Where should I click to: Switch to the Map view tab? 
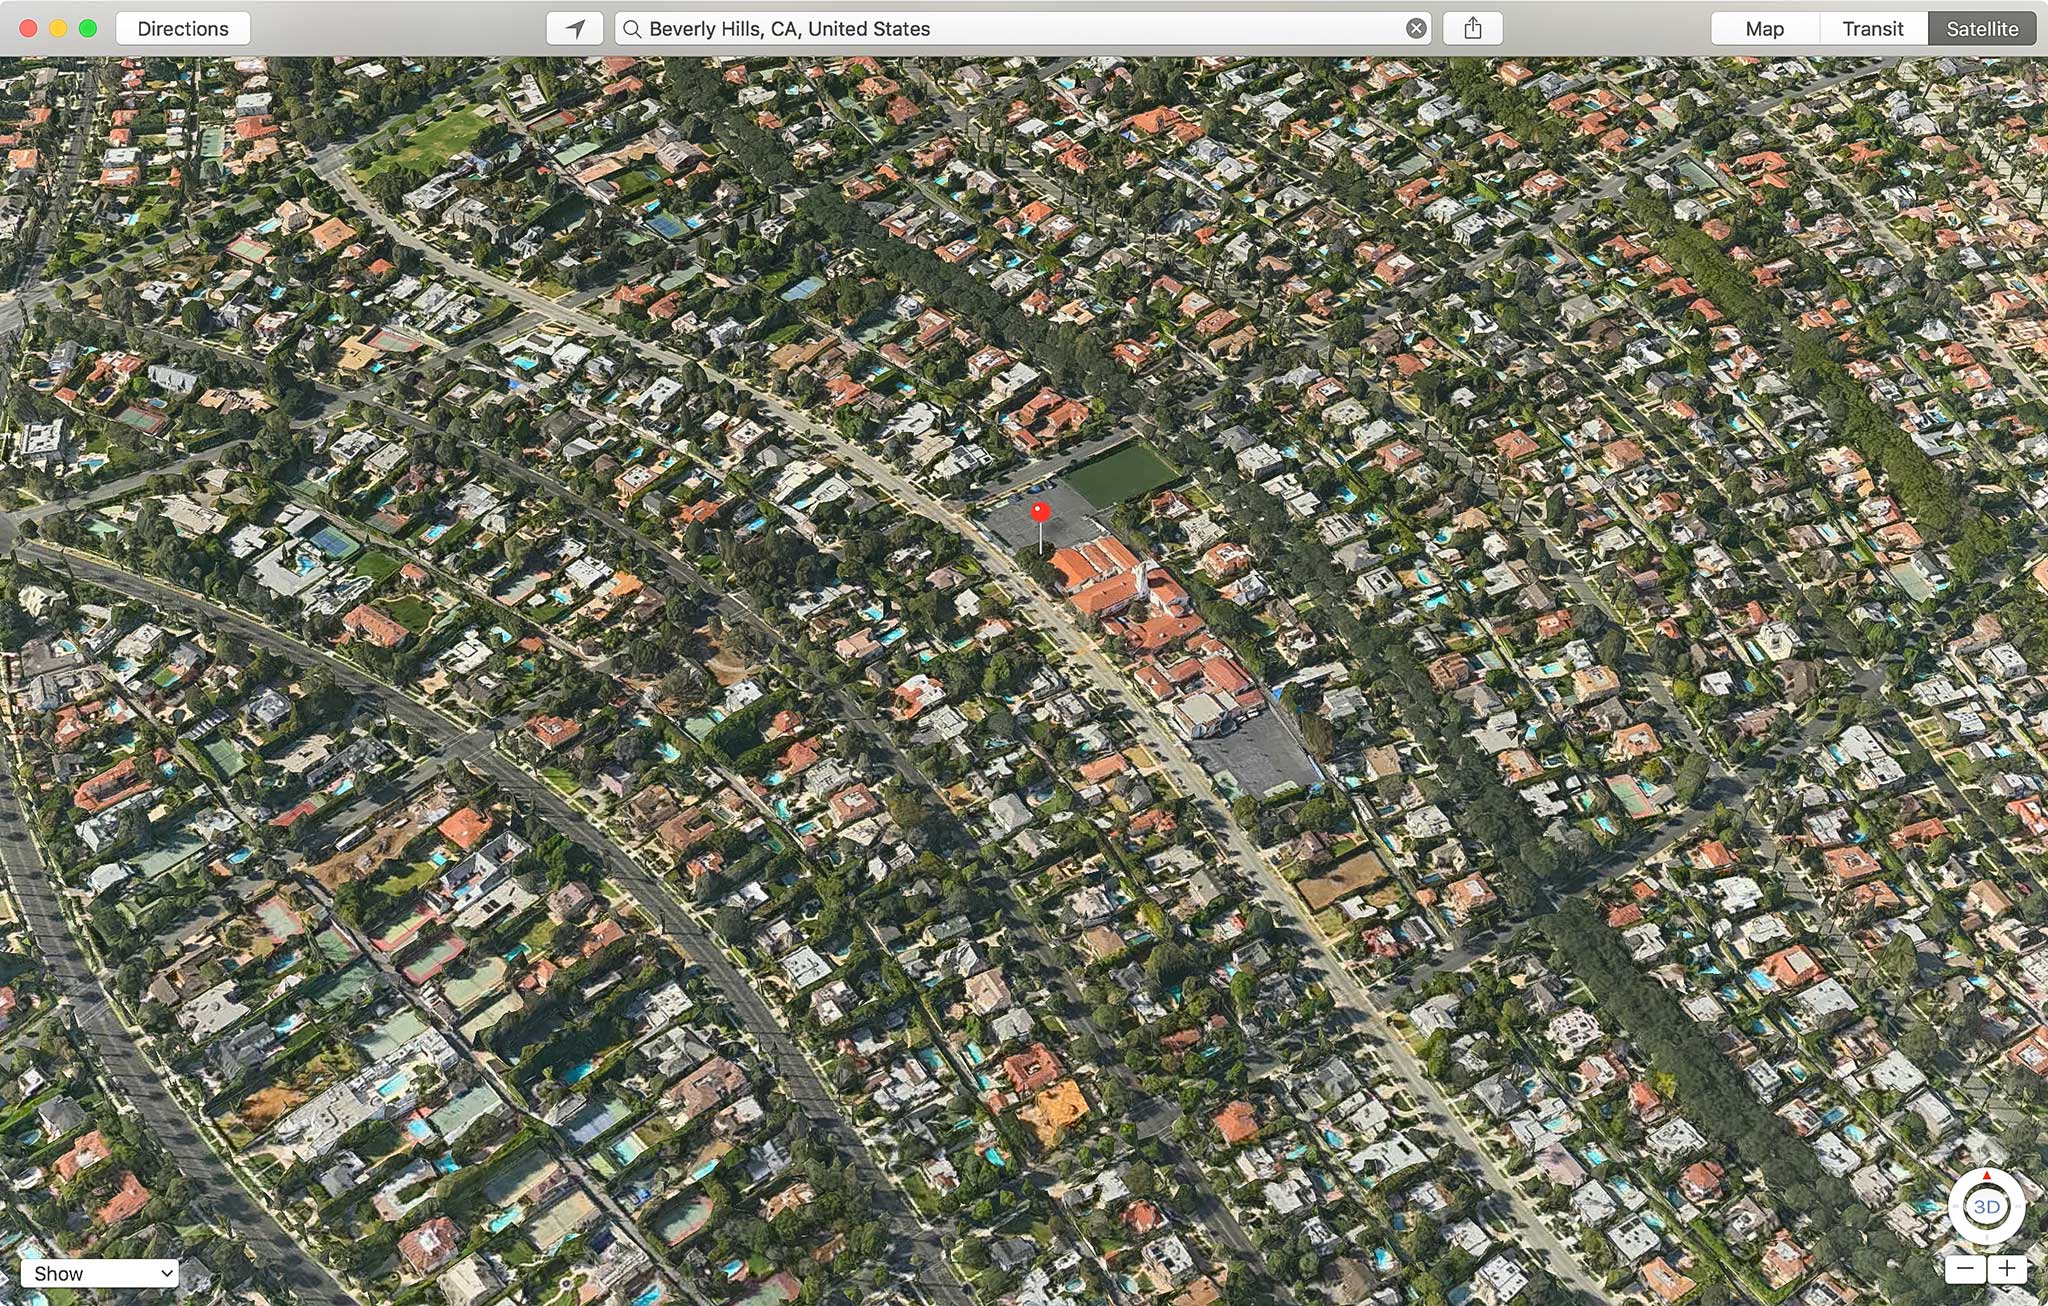click(1769, 28)
